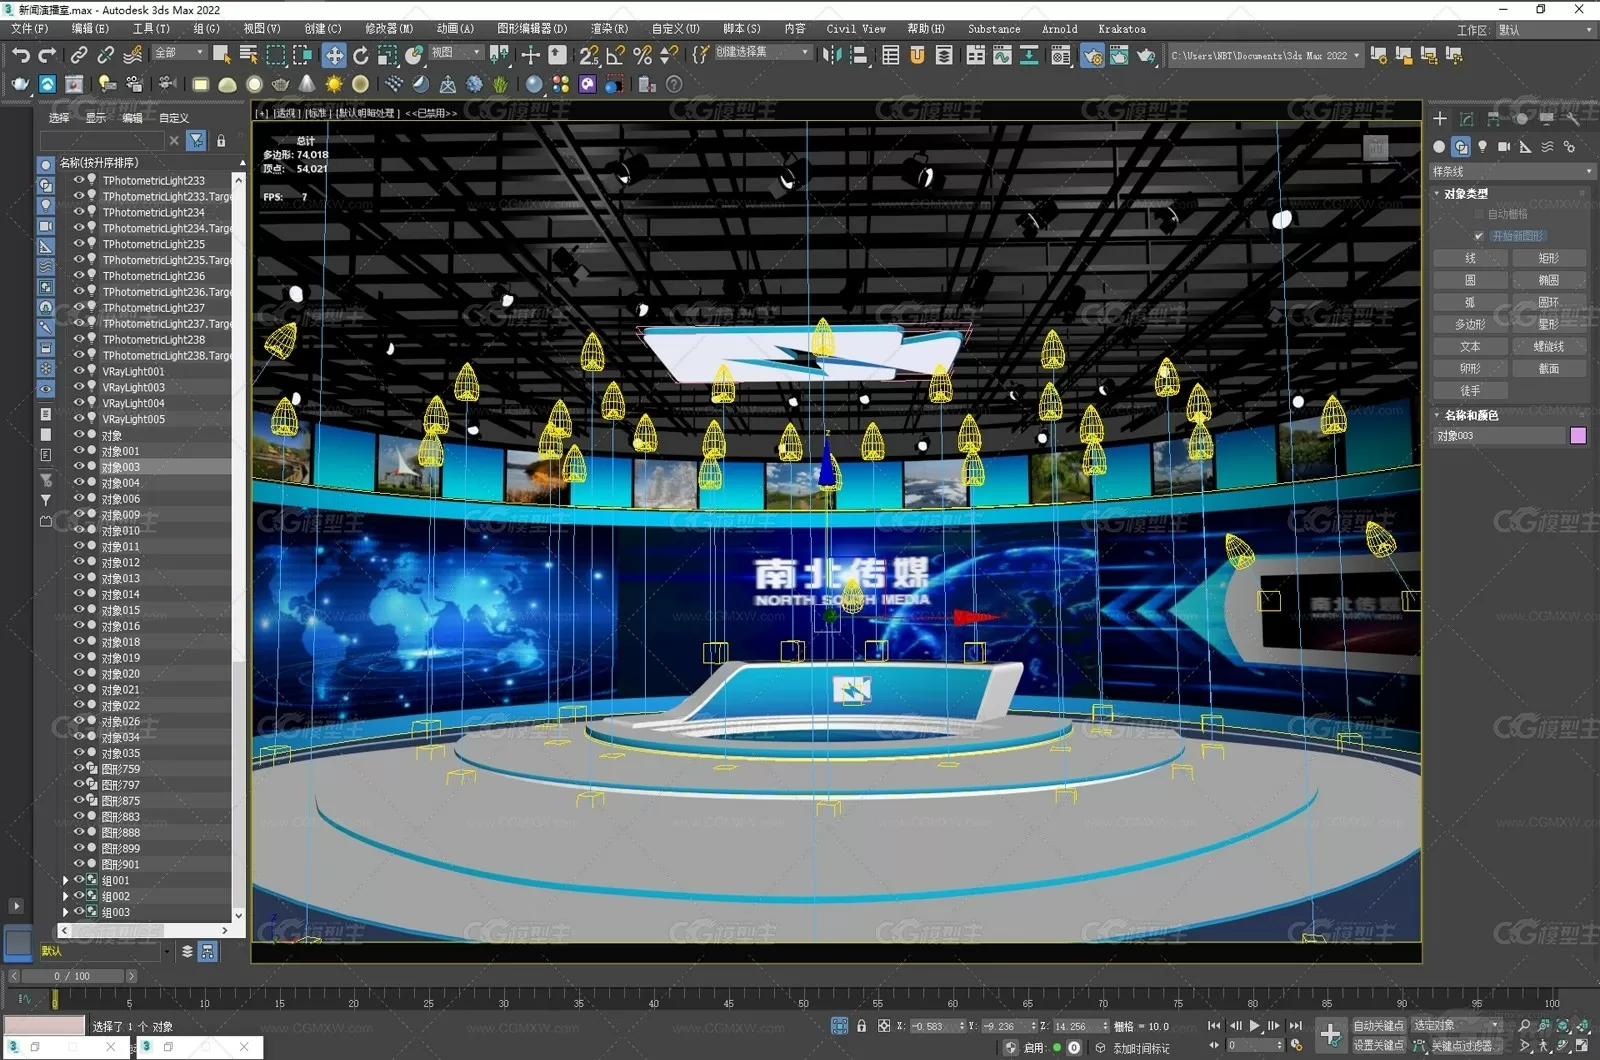Open the Render Setup teapot icon
Screen dimensions: 1600x1060
pos(1092,56)
